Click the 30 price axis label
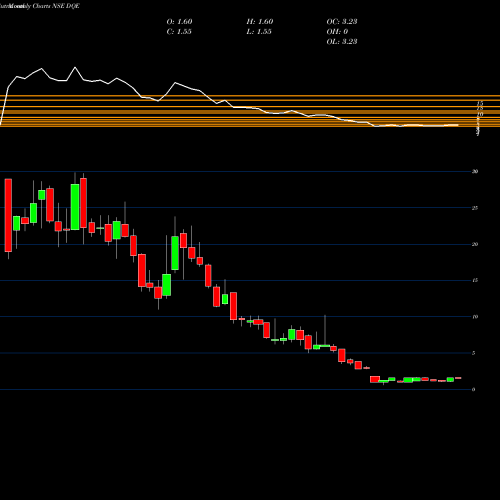 475,172
